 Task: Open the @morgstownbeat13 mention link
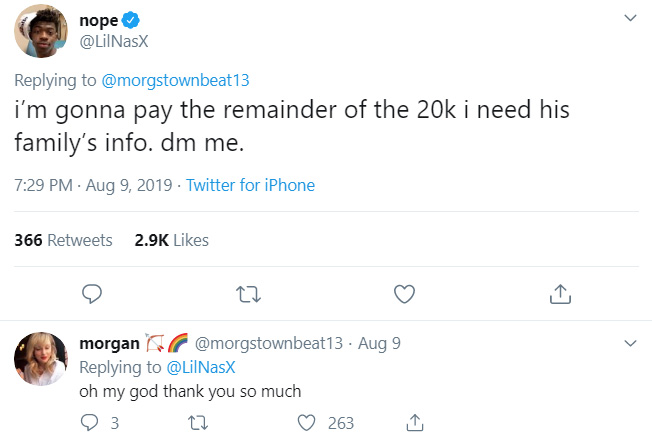click(175, 80)
